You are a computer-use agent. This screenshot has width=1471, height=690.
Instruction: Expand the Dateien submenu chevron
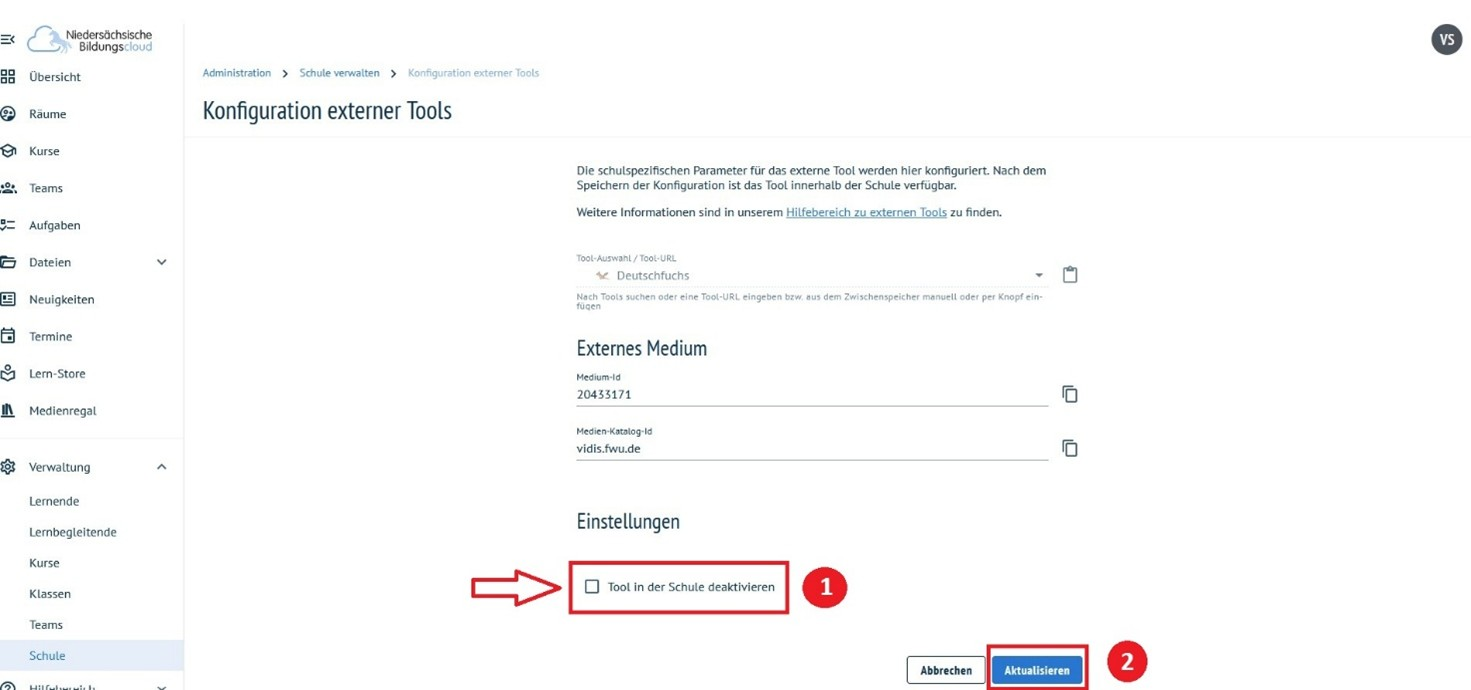pyautogui.click(x=162, y=262)
